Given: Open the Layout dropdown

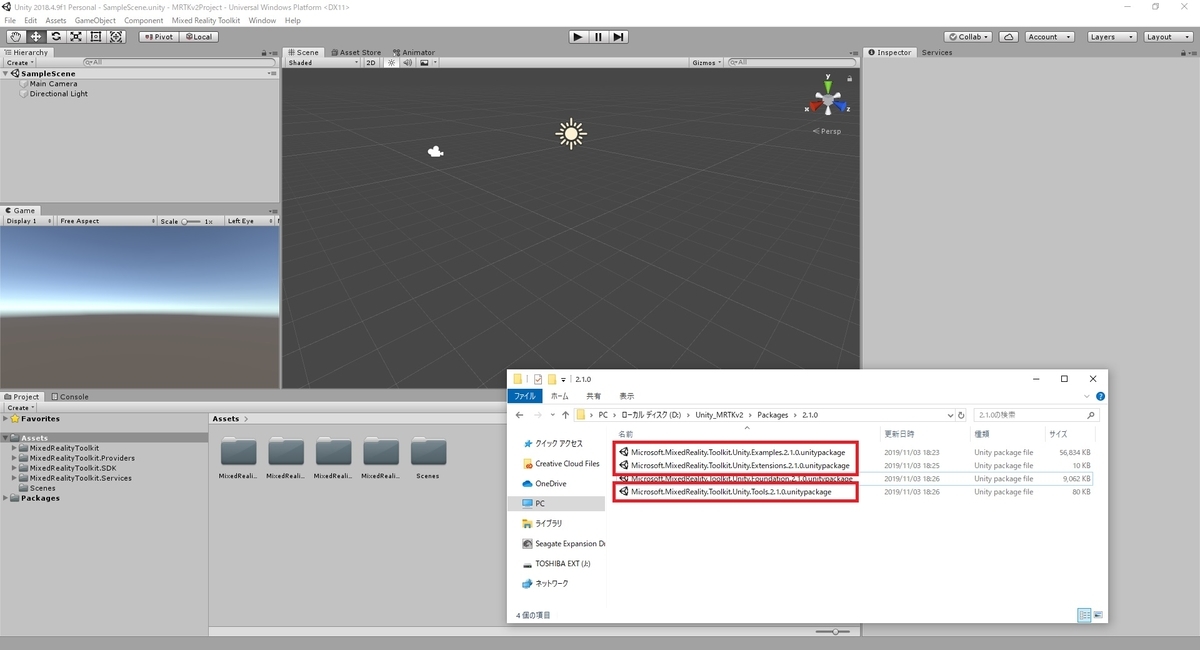Looking at the screenshot, I should coord(1166,37).
